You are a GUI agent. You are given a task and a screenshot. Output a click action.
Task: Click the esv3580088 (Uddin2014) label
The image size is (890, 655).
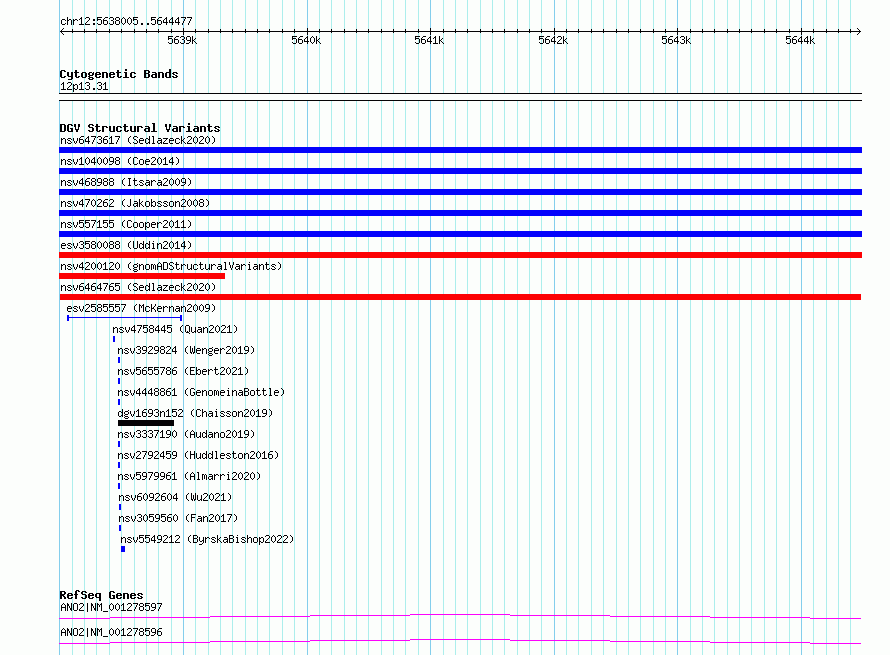126,245
